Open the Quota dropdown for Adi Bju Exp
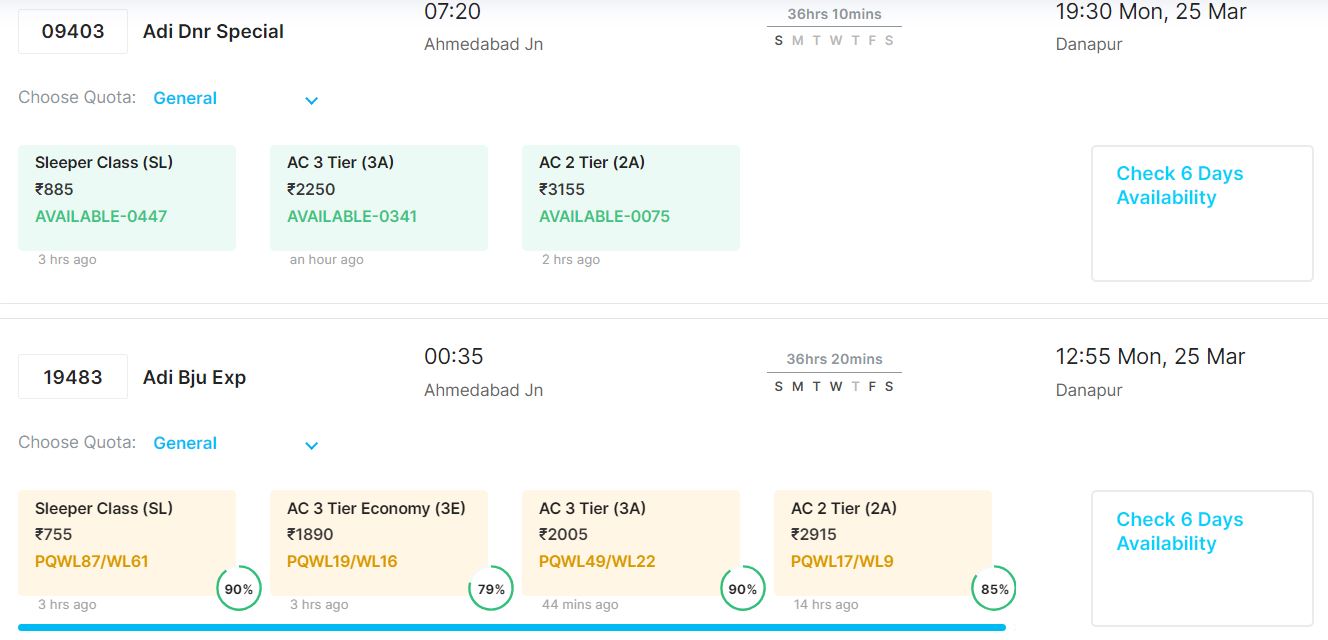Screen dimensions: 1328x640 [x=311, y=445]
